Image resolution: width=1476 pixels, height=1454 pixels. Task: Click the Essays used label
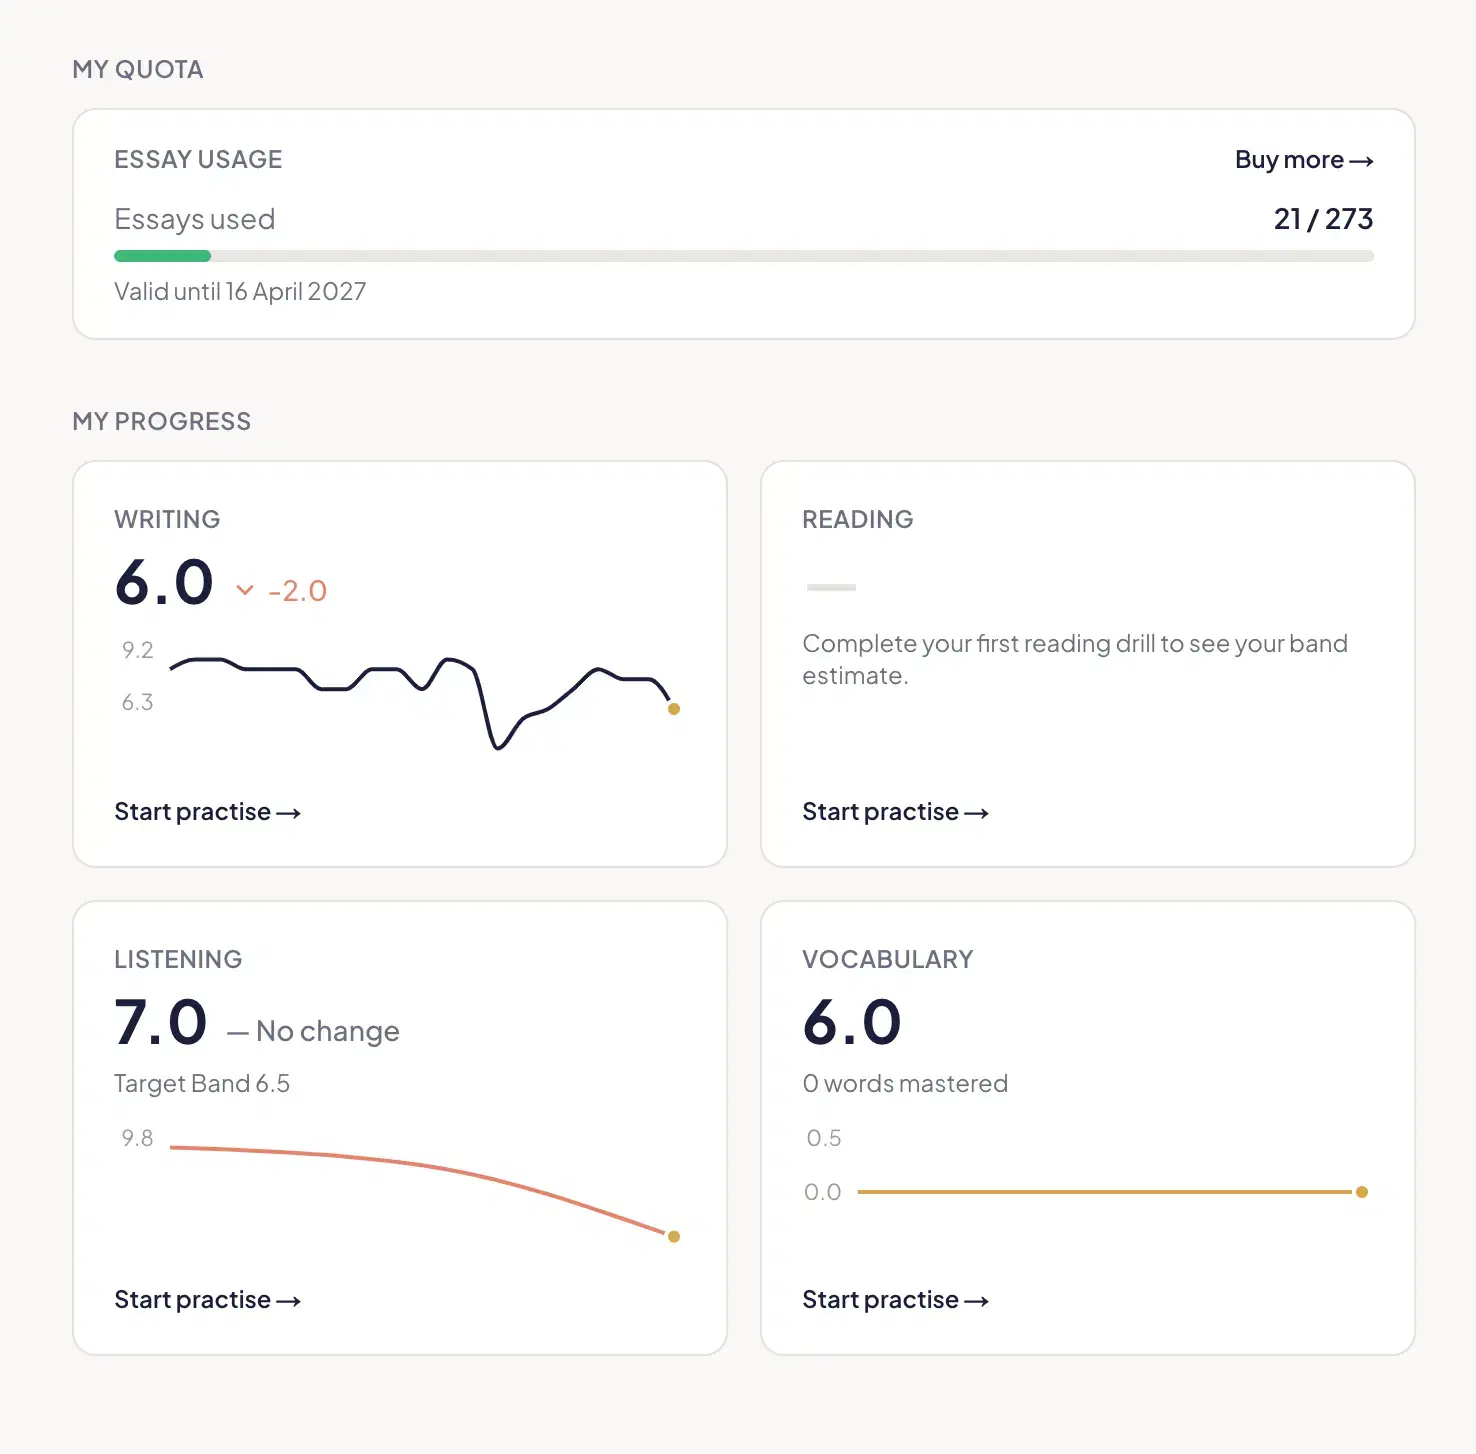[195, 219]
